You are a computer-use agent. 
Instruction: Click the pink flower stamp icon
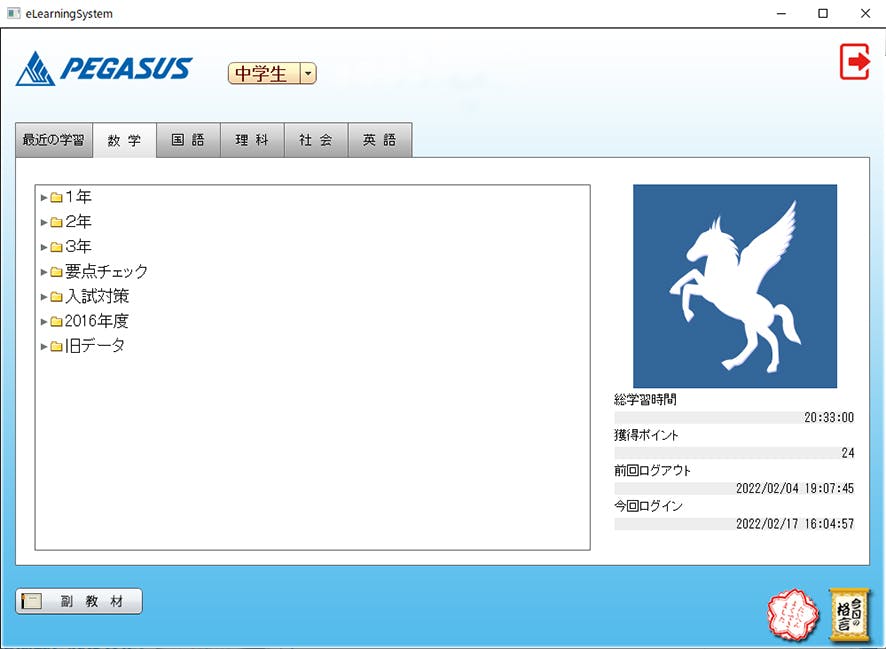pyautogui.click(x=791, y=615)
